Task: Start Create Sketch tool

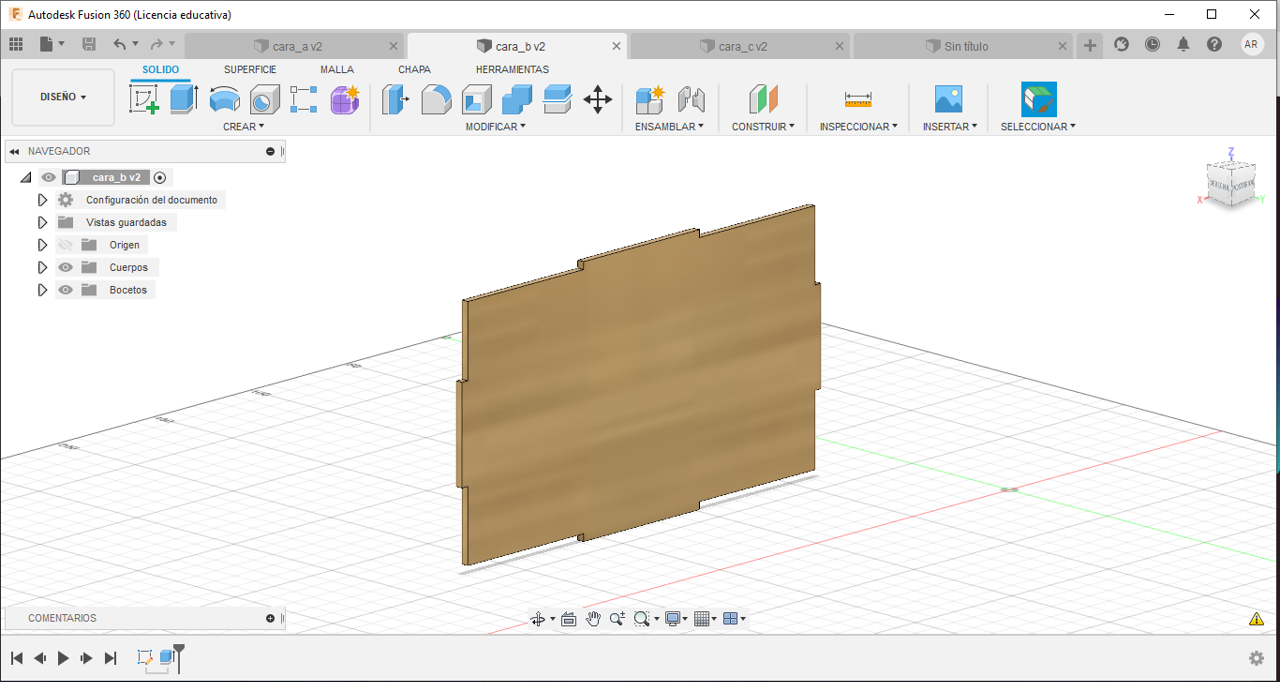Action: [x=145, y=99]
